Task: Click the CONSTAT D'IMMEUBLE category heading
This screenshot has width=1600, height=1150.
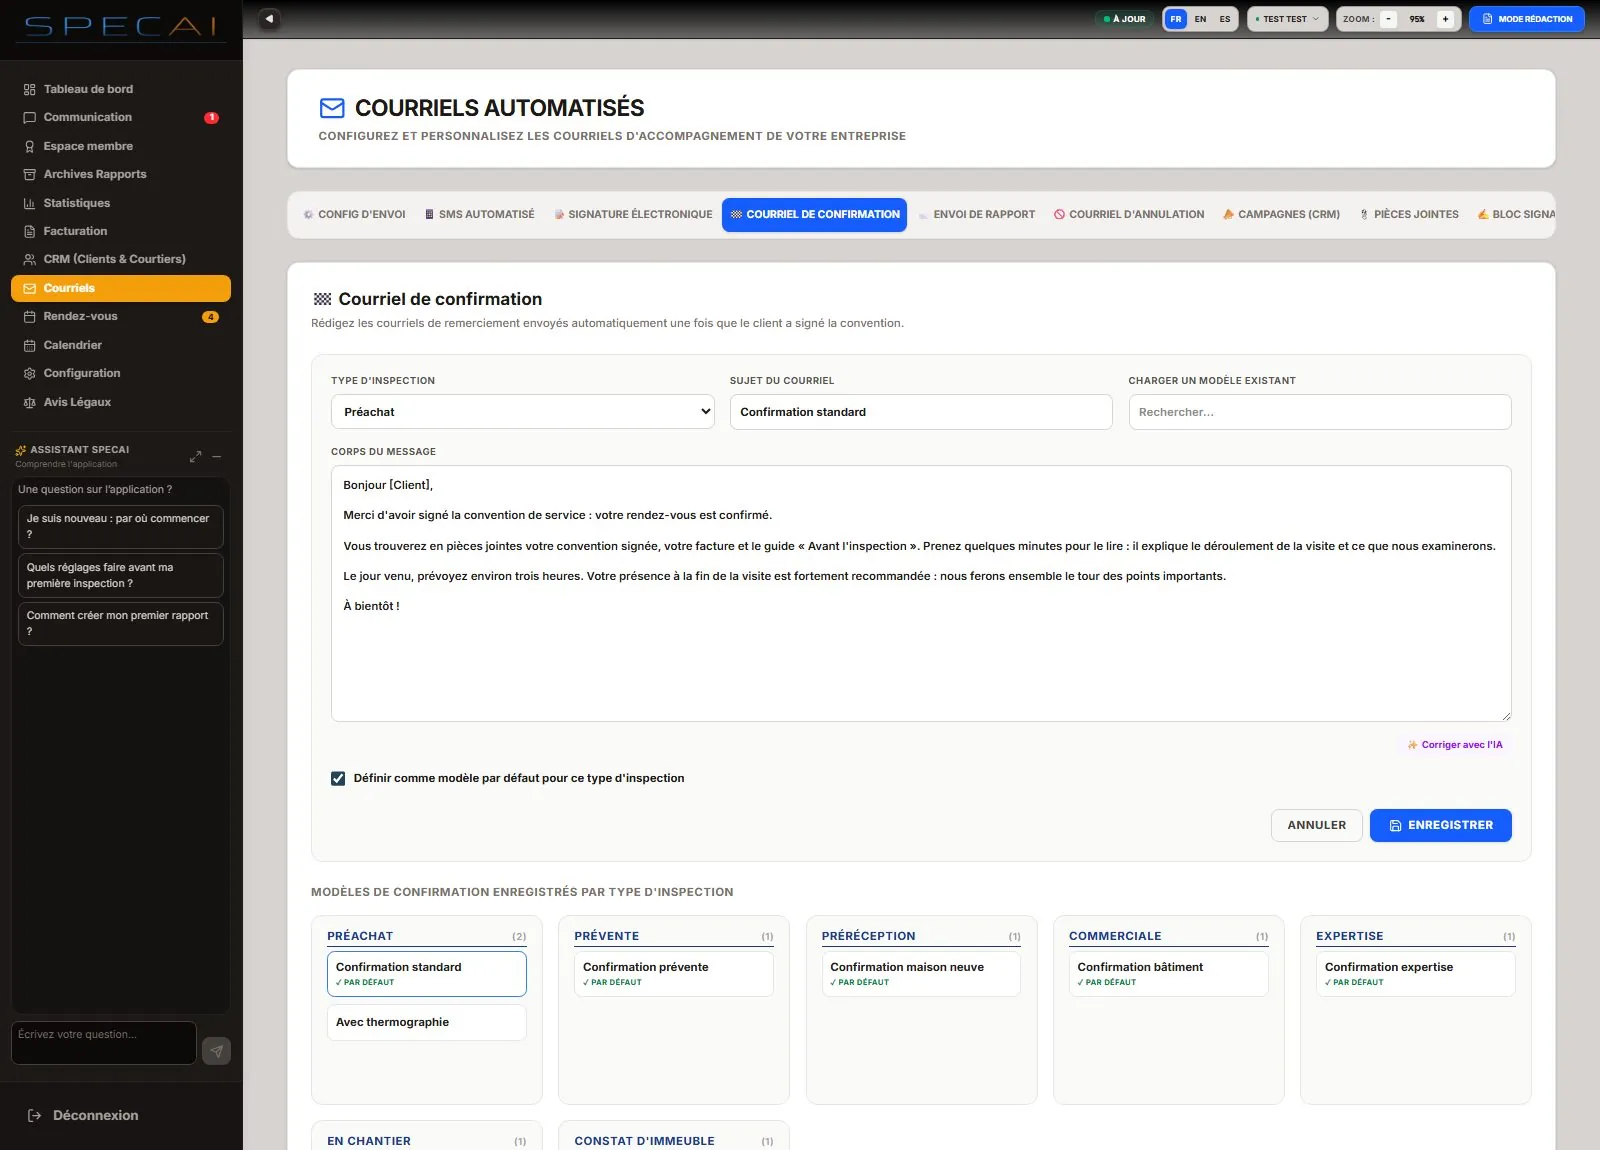Action: click(644, 1141)
